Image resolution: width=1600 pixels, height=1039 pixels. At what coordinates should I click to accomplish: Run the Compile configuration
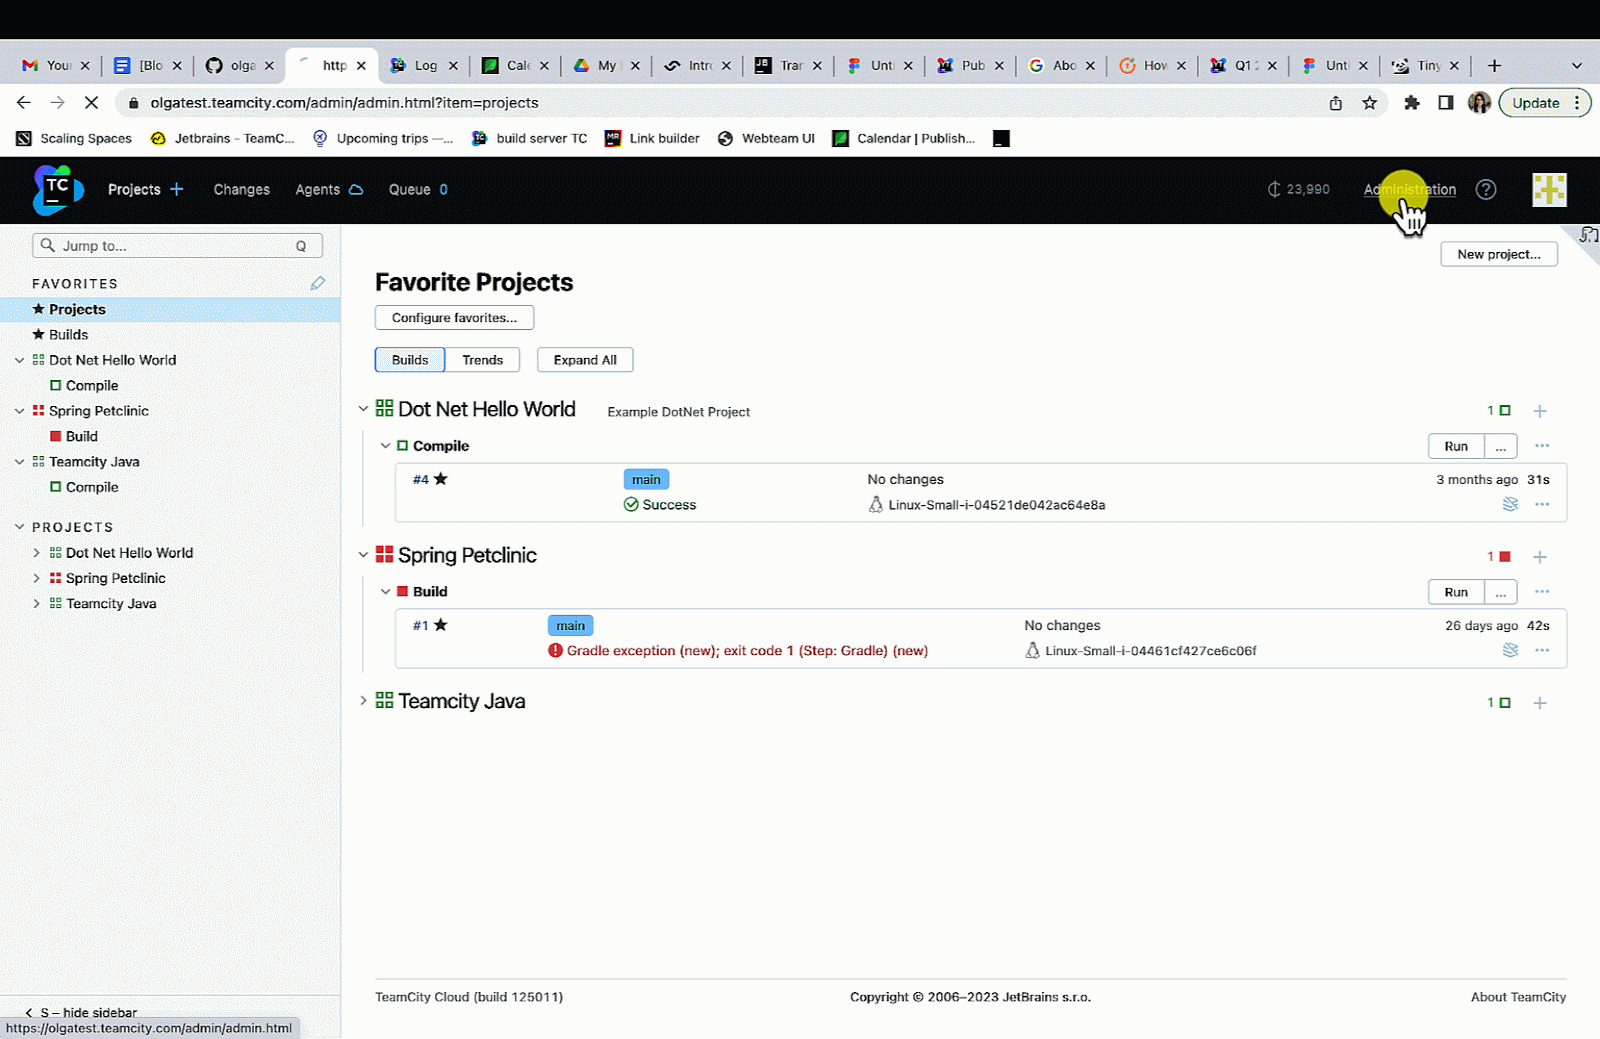pyautogui.click(x=1456, y=446)
